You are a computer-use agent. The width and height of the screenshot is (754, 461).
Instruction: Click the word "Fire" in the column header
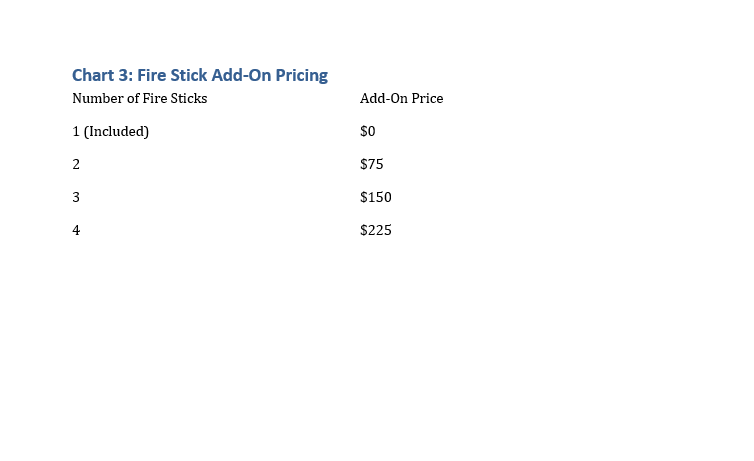(153, 99)
